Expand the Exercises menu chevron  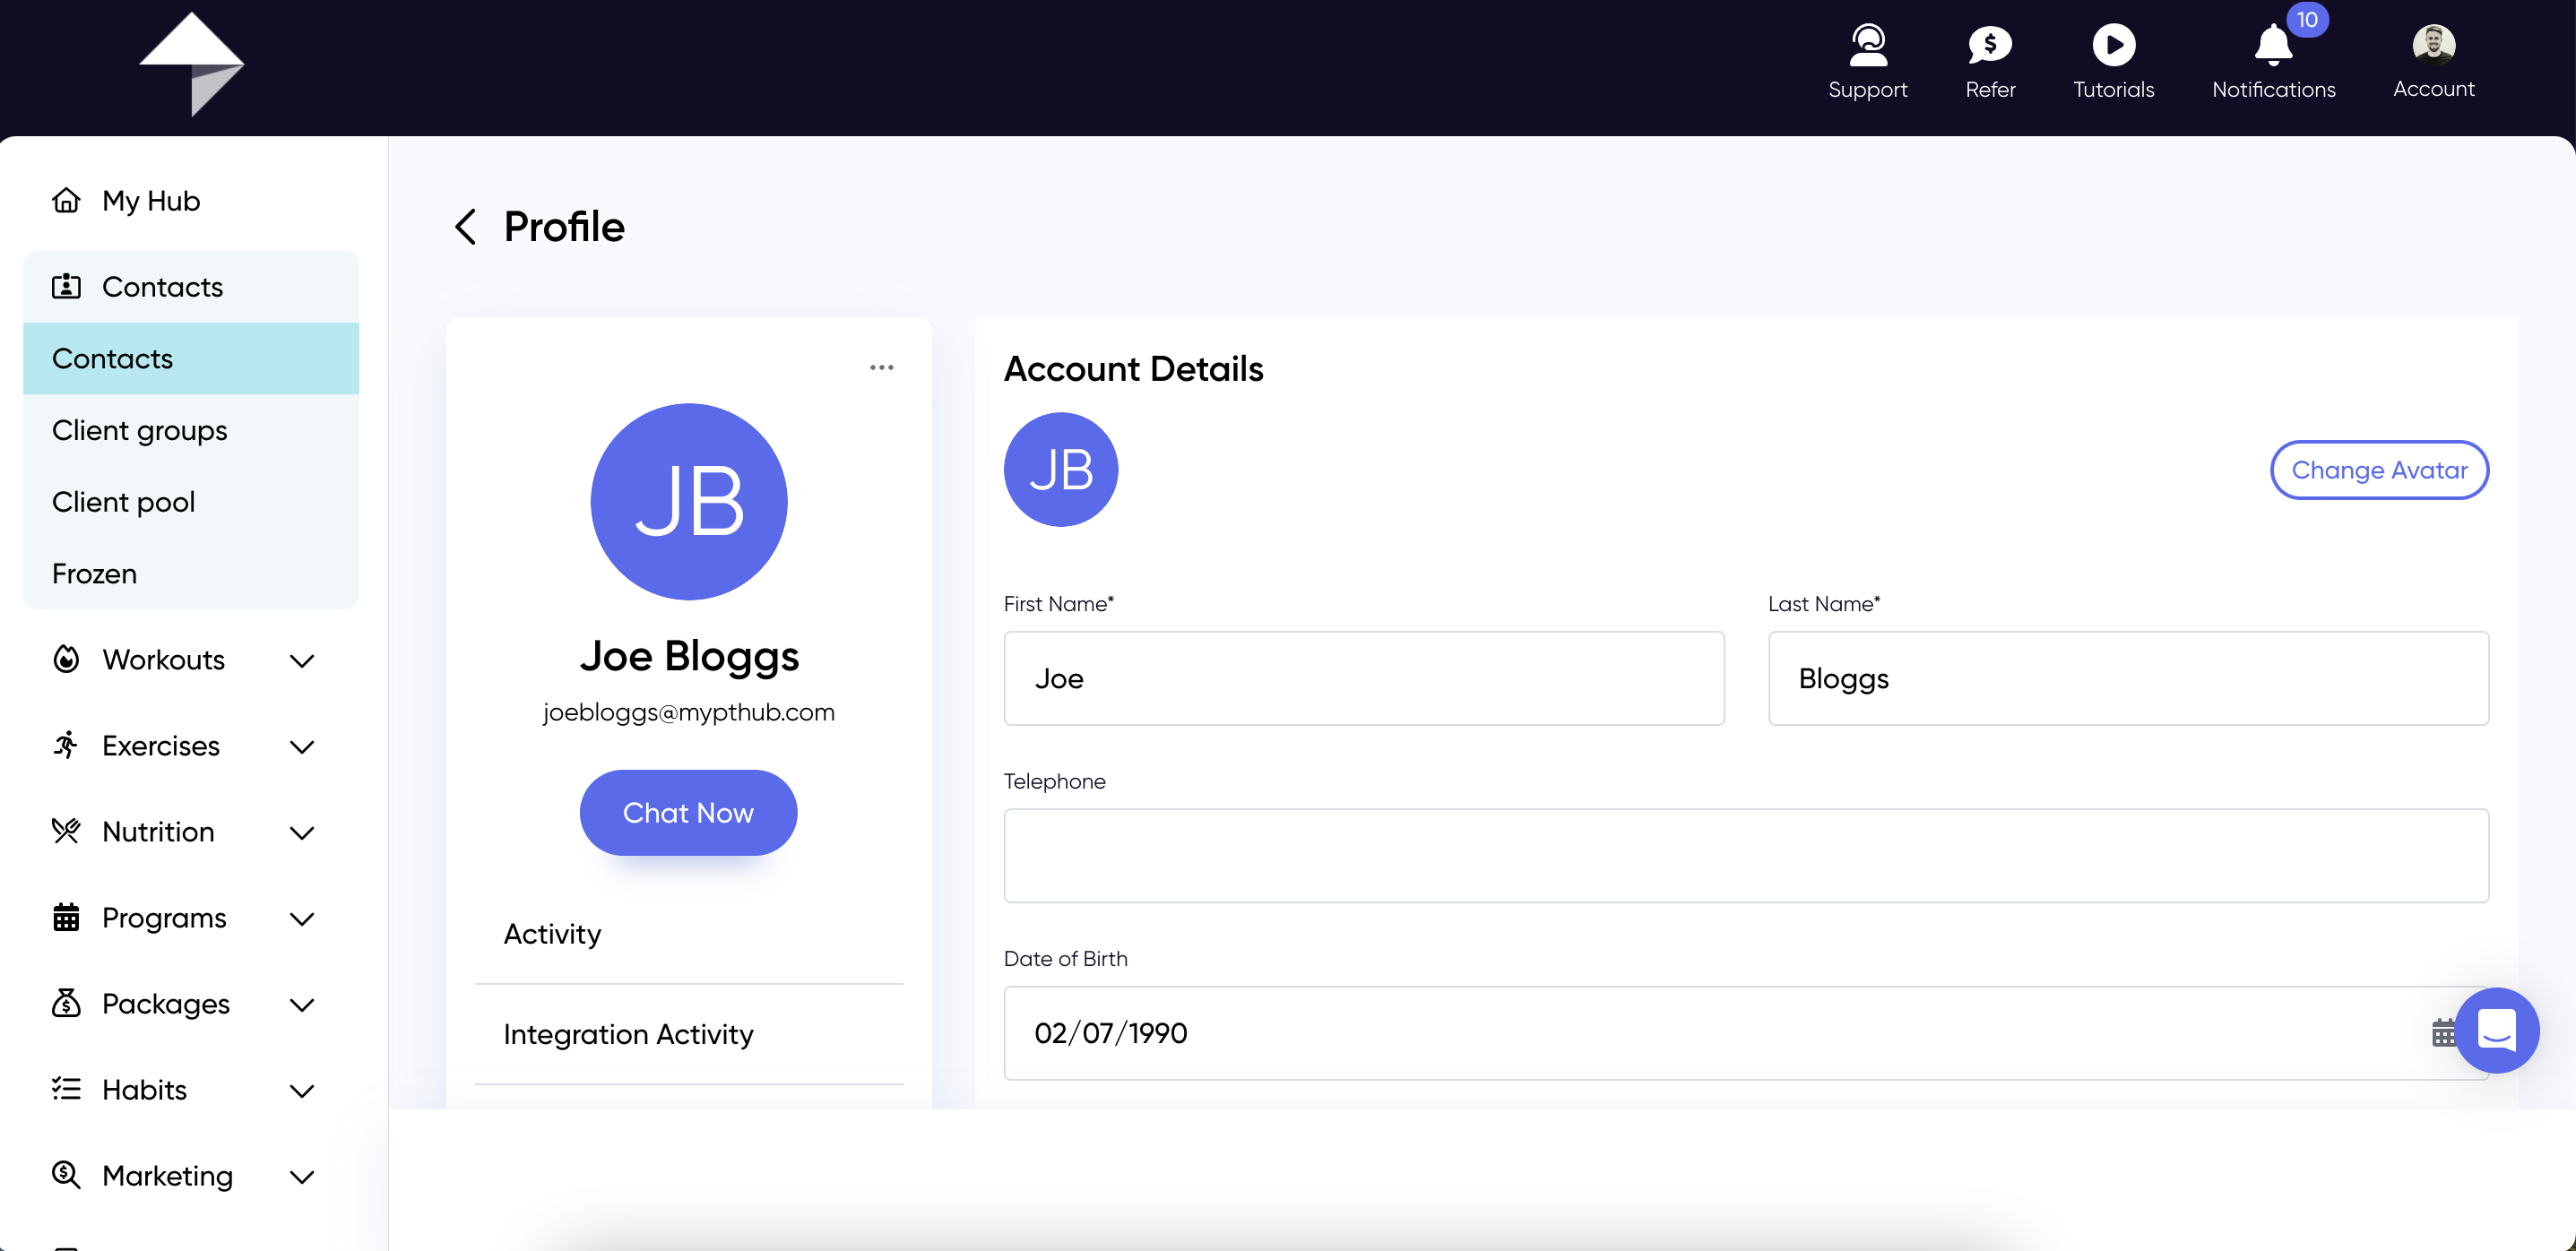[x=302, y=747]
